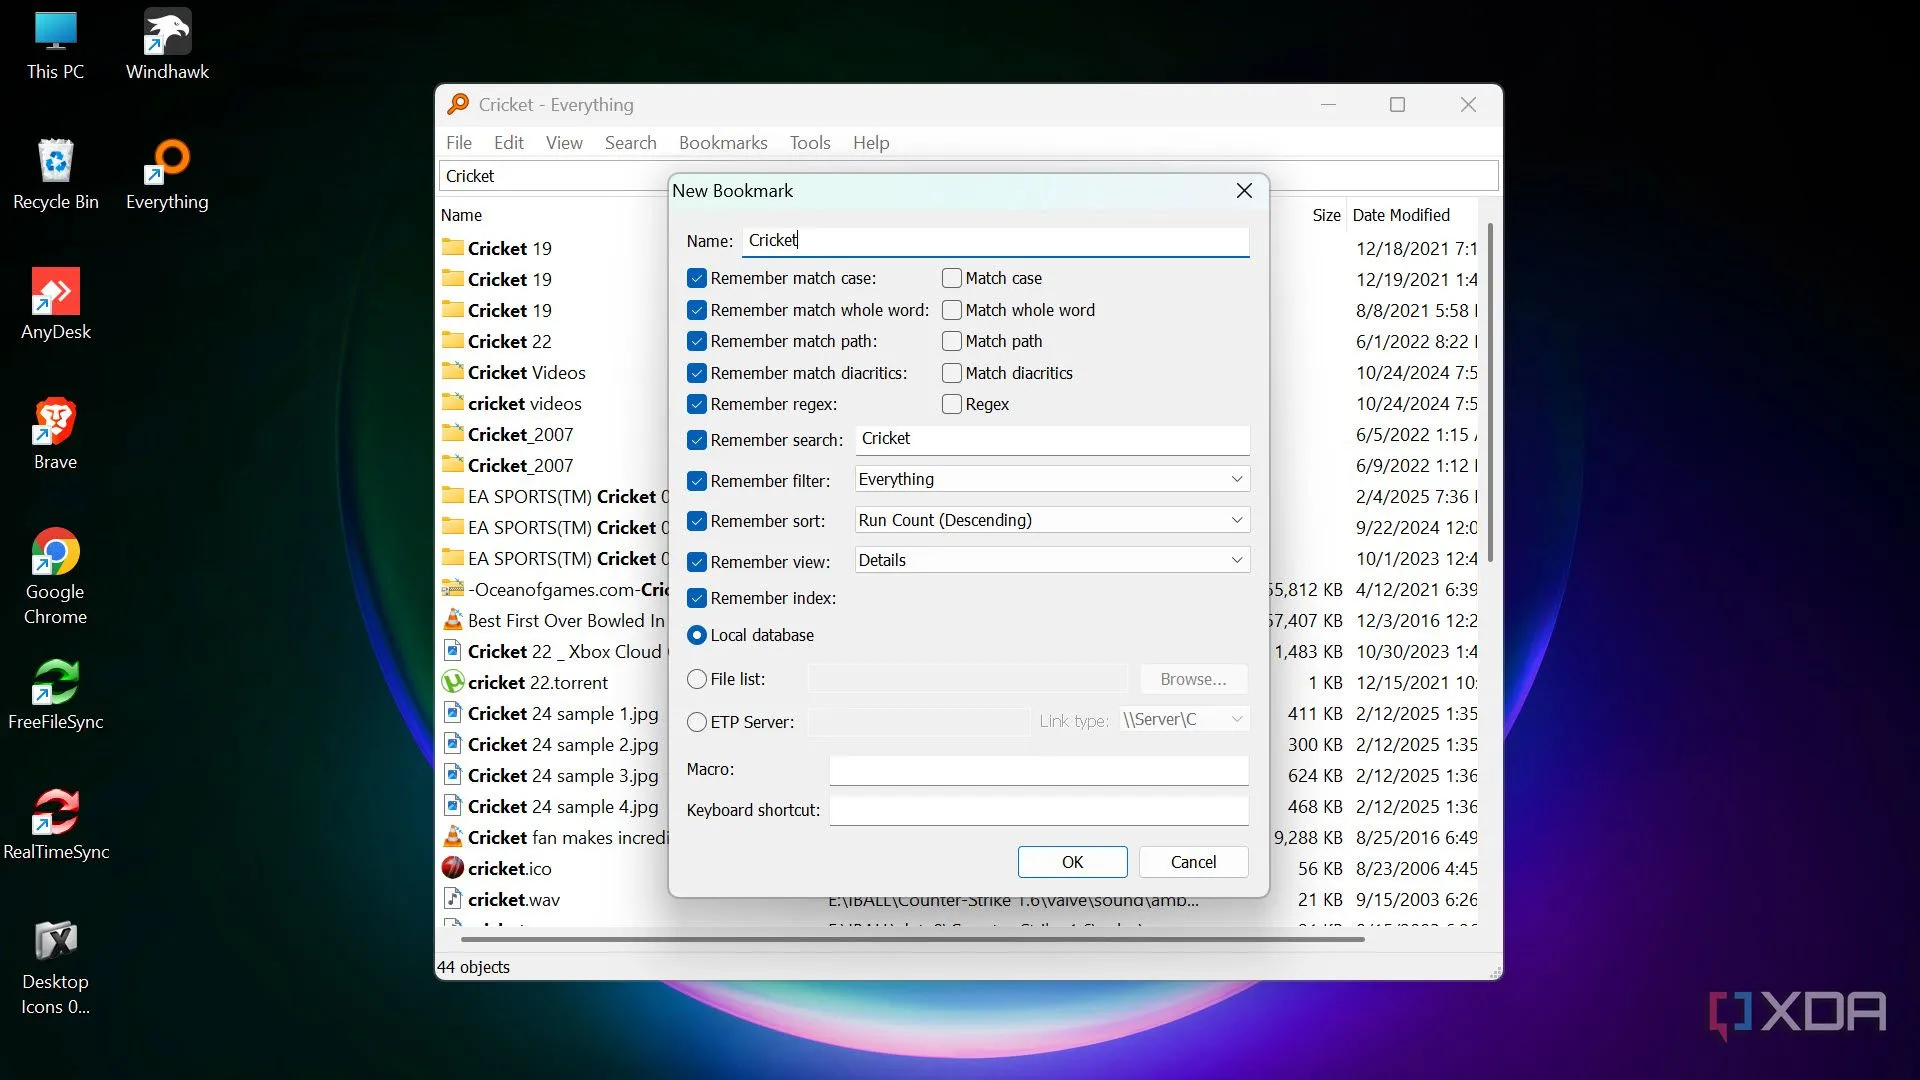Select the ETP Server radio button

coord(697,722)
